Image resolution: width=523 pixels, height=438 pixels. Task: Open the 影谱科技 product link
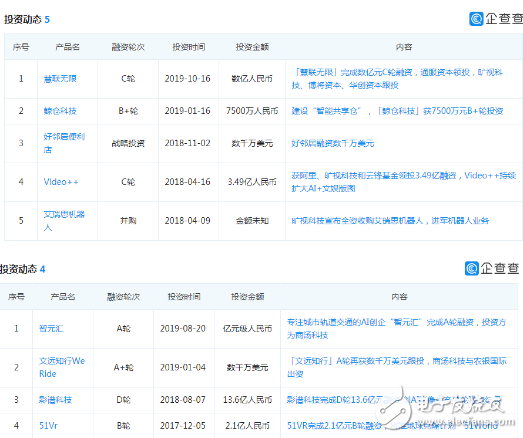point(56,400)
